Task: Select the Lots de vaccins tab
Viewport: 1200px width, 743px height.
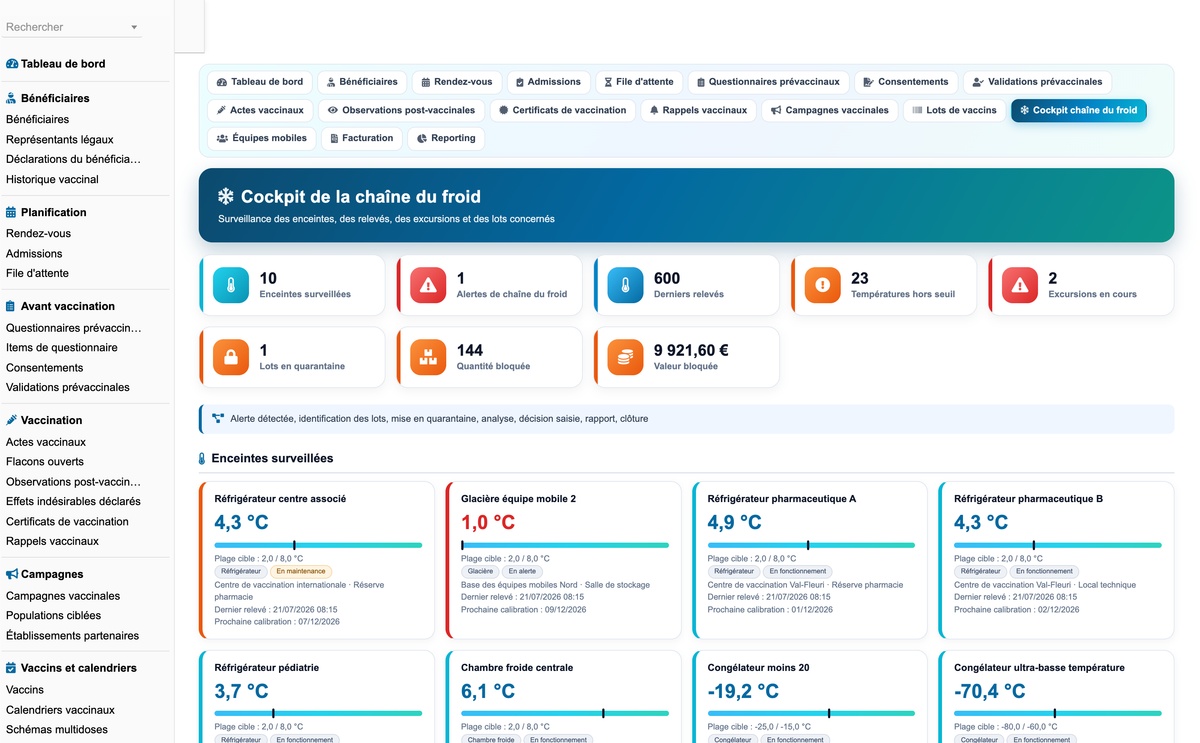Action: (x=955, y=110)
